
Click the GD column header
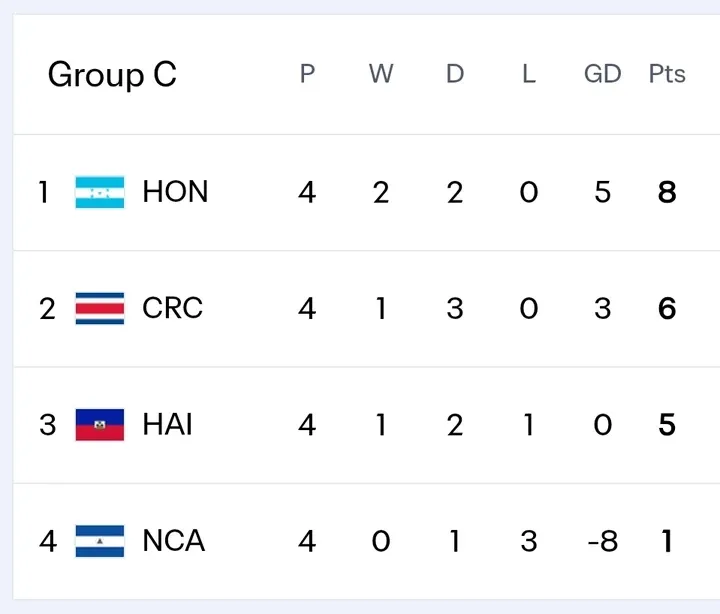(x=602, y=74)
